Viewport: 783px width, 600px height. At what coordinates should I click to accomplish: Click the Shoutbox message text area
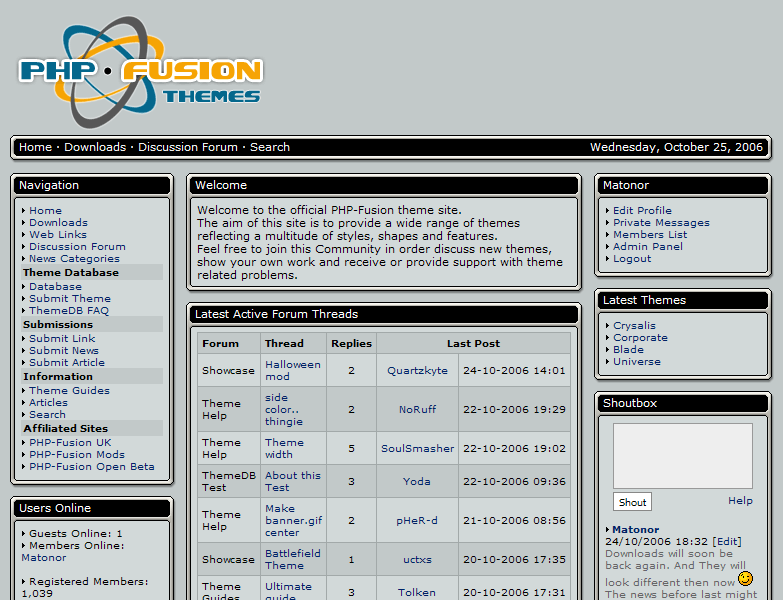pyautogui.click(x=683, y=456)
